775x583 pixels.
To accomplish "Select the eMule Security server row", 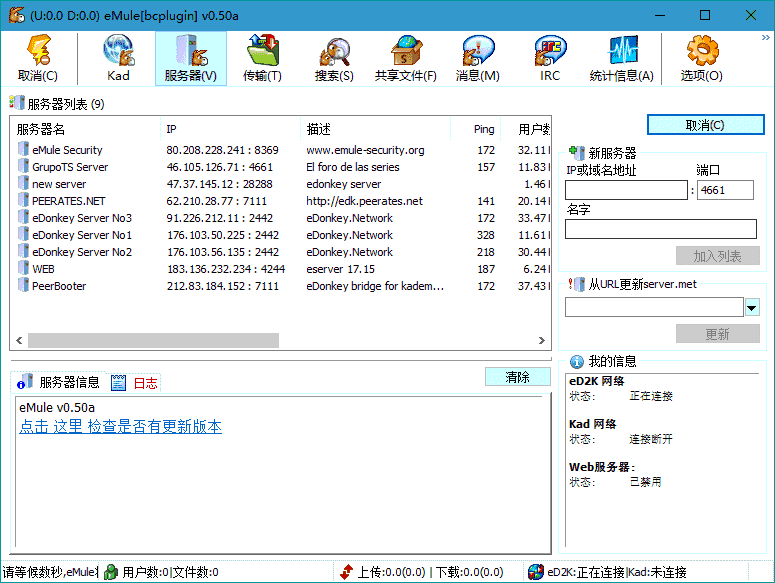I will [67, 150].
